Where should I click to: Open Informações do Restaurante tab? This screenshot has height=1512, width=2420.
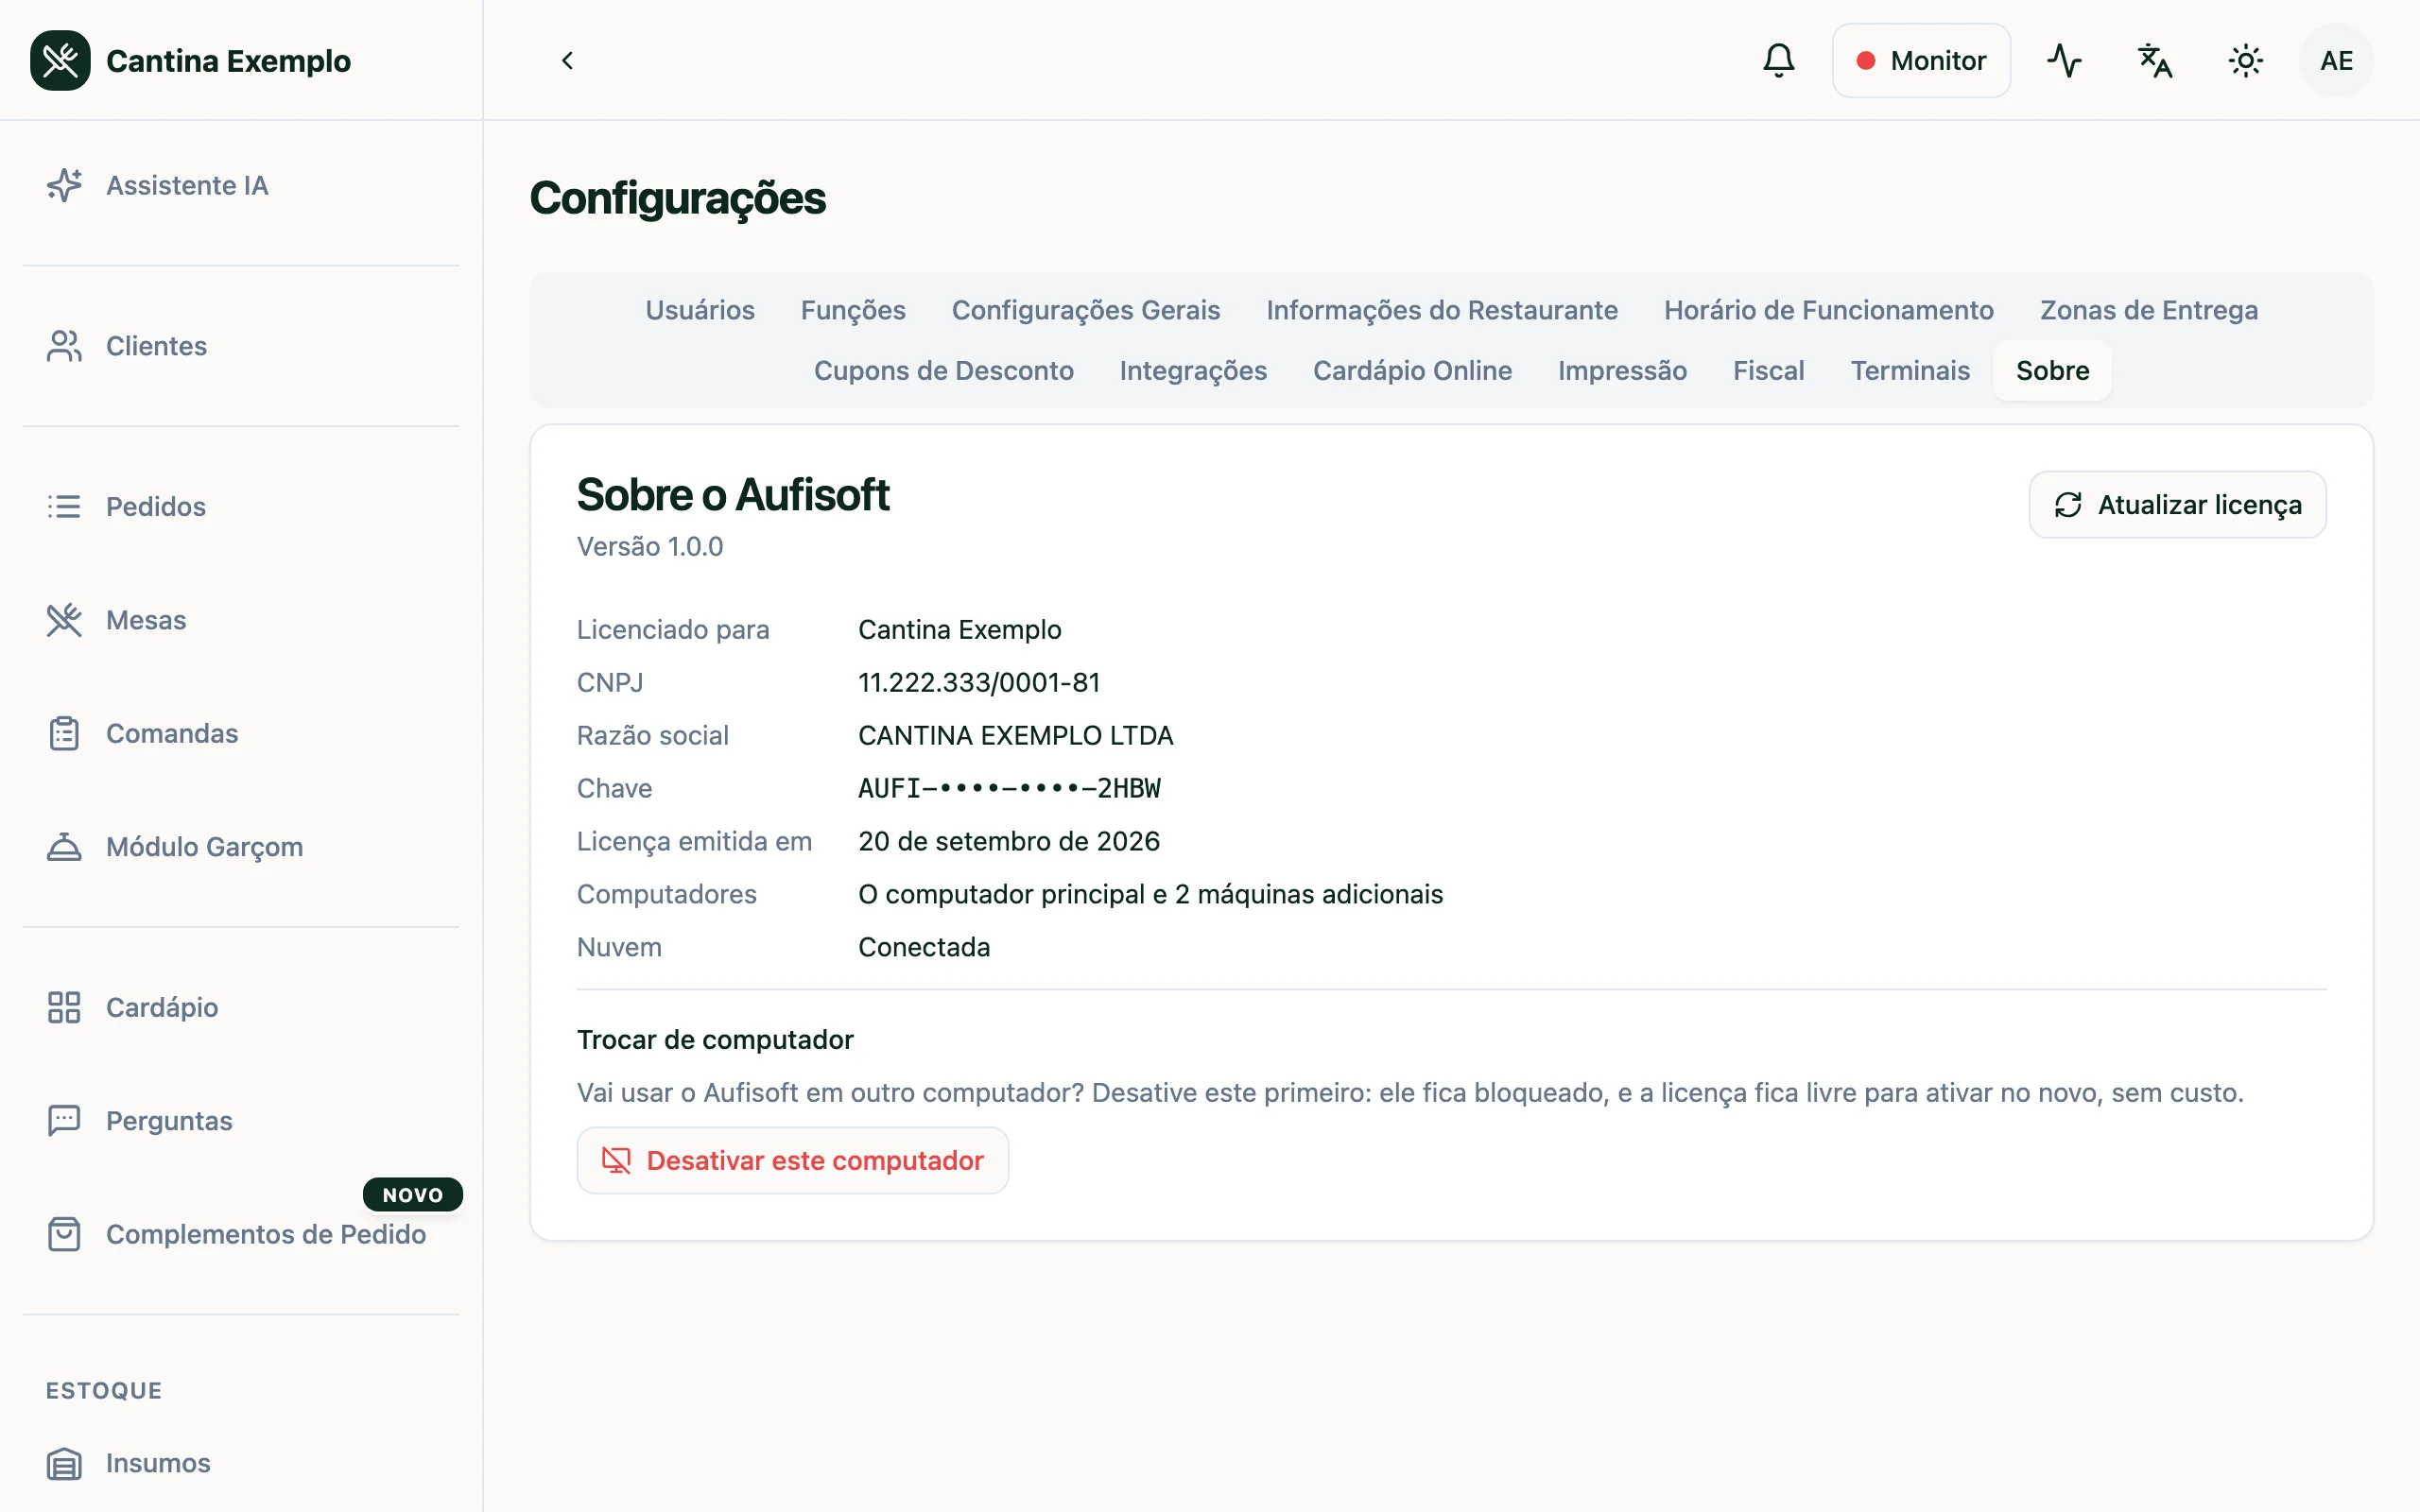click(1441, 310)
